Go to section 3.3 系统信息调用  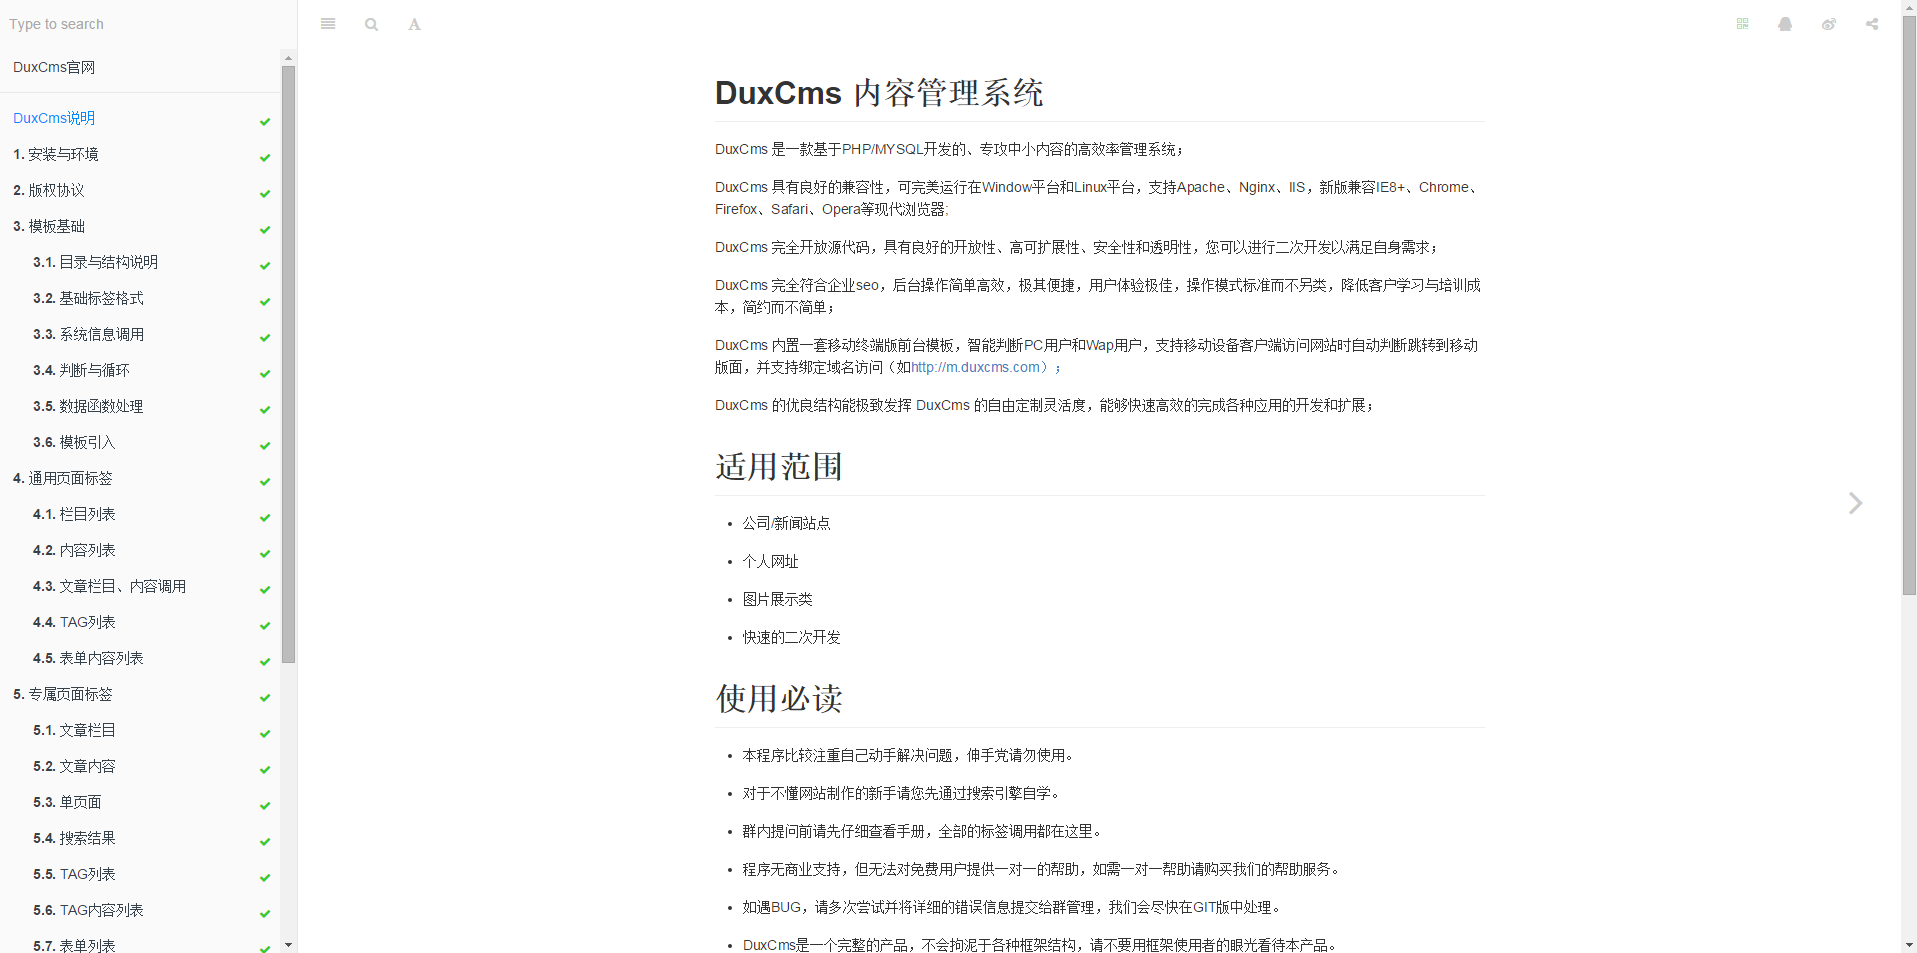click(88, 334)
